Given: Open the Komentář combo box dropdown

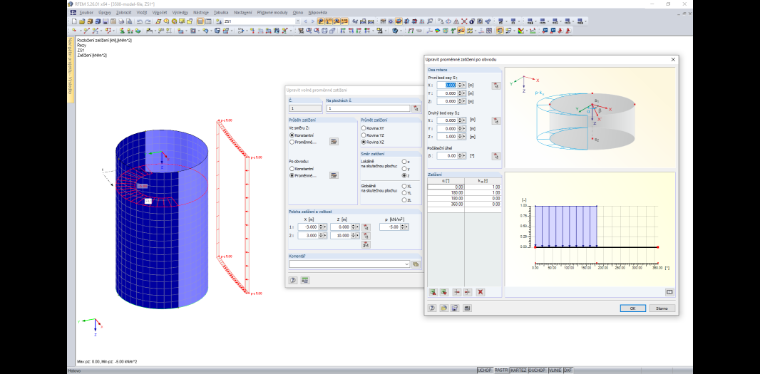Looking at the screenshot, I should 407,264.
